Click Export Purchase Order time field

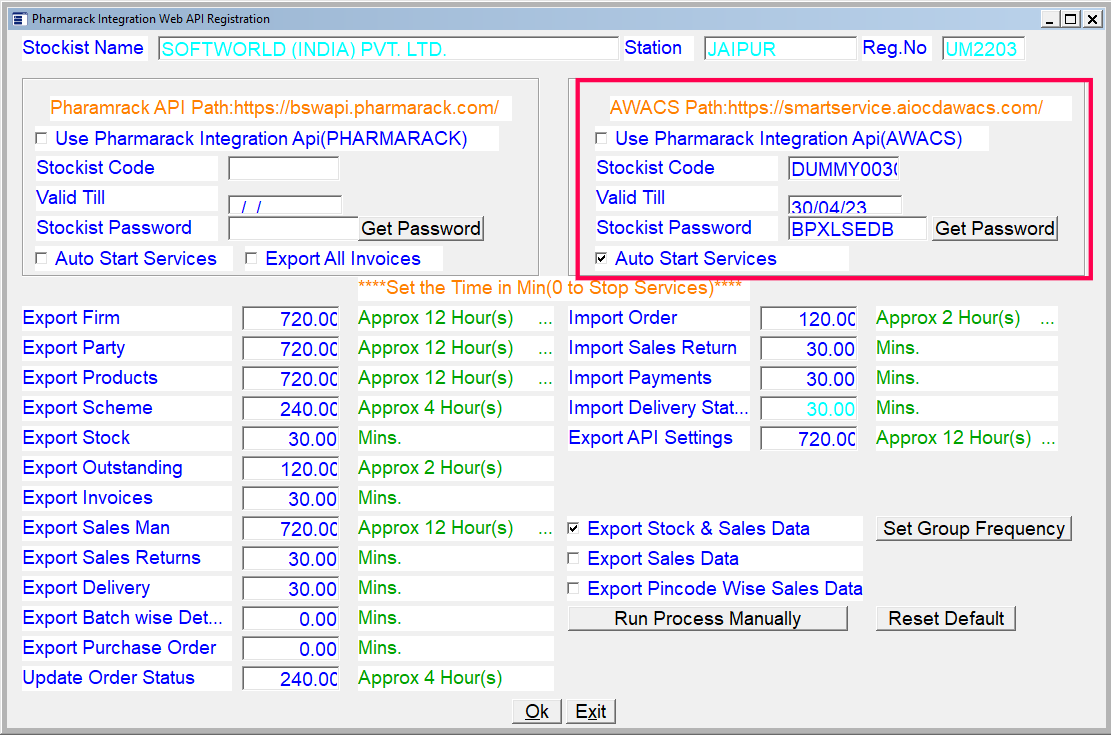point(291,649)
